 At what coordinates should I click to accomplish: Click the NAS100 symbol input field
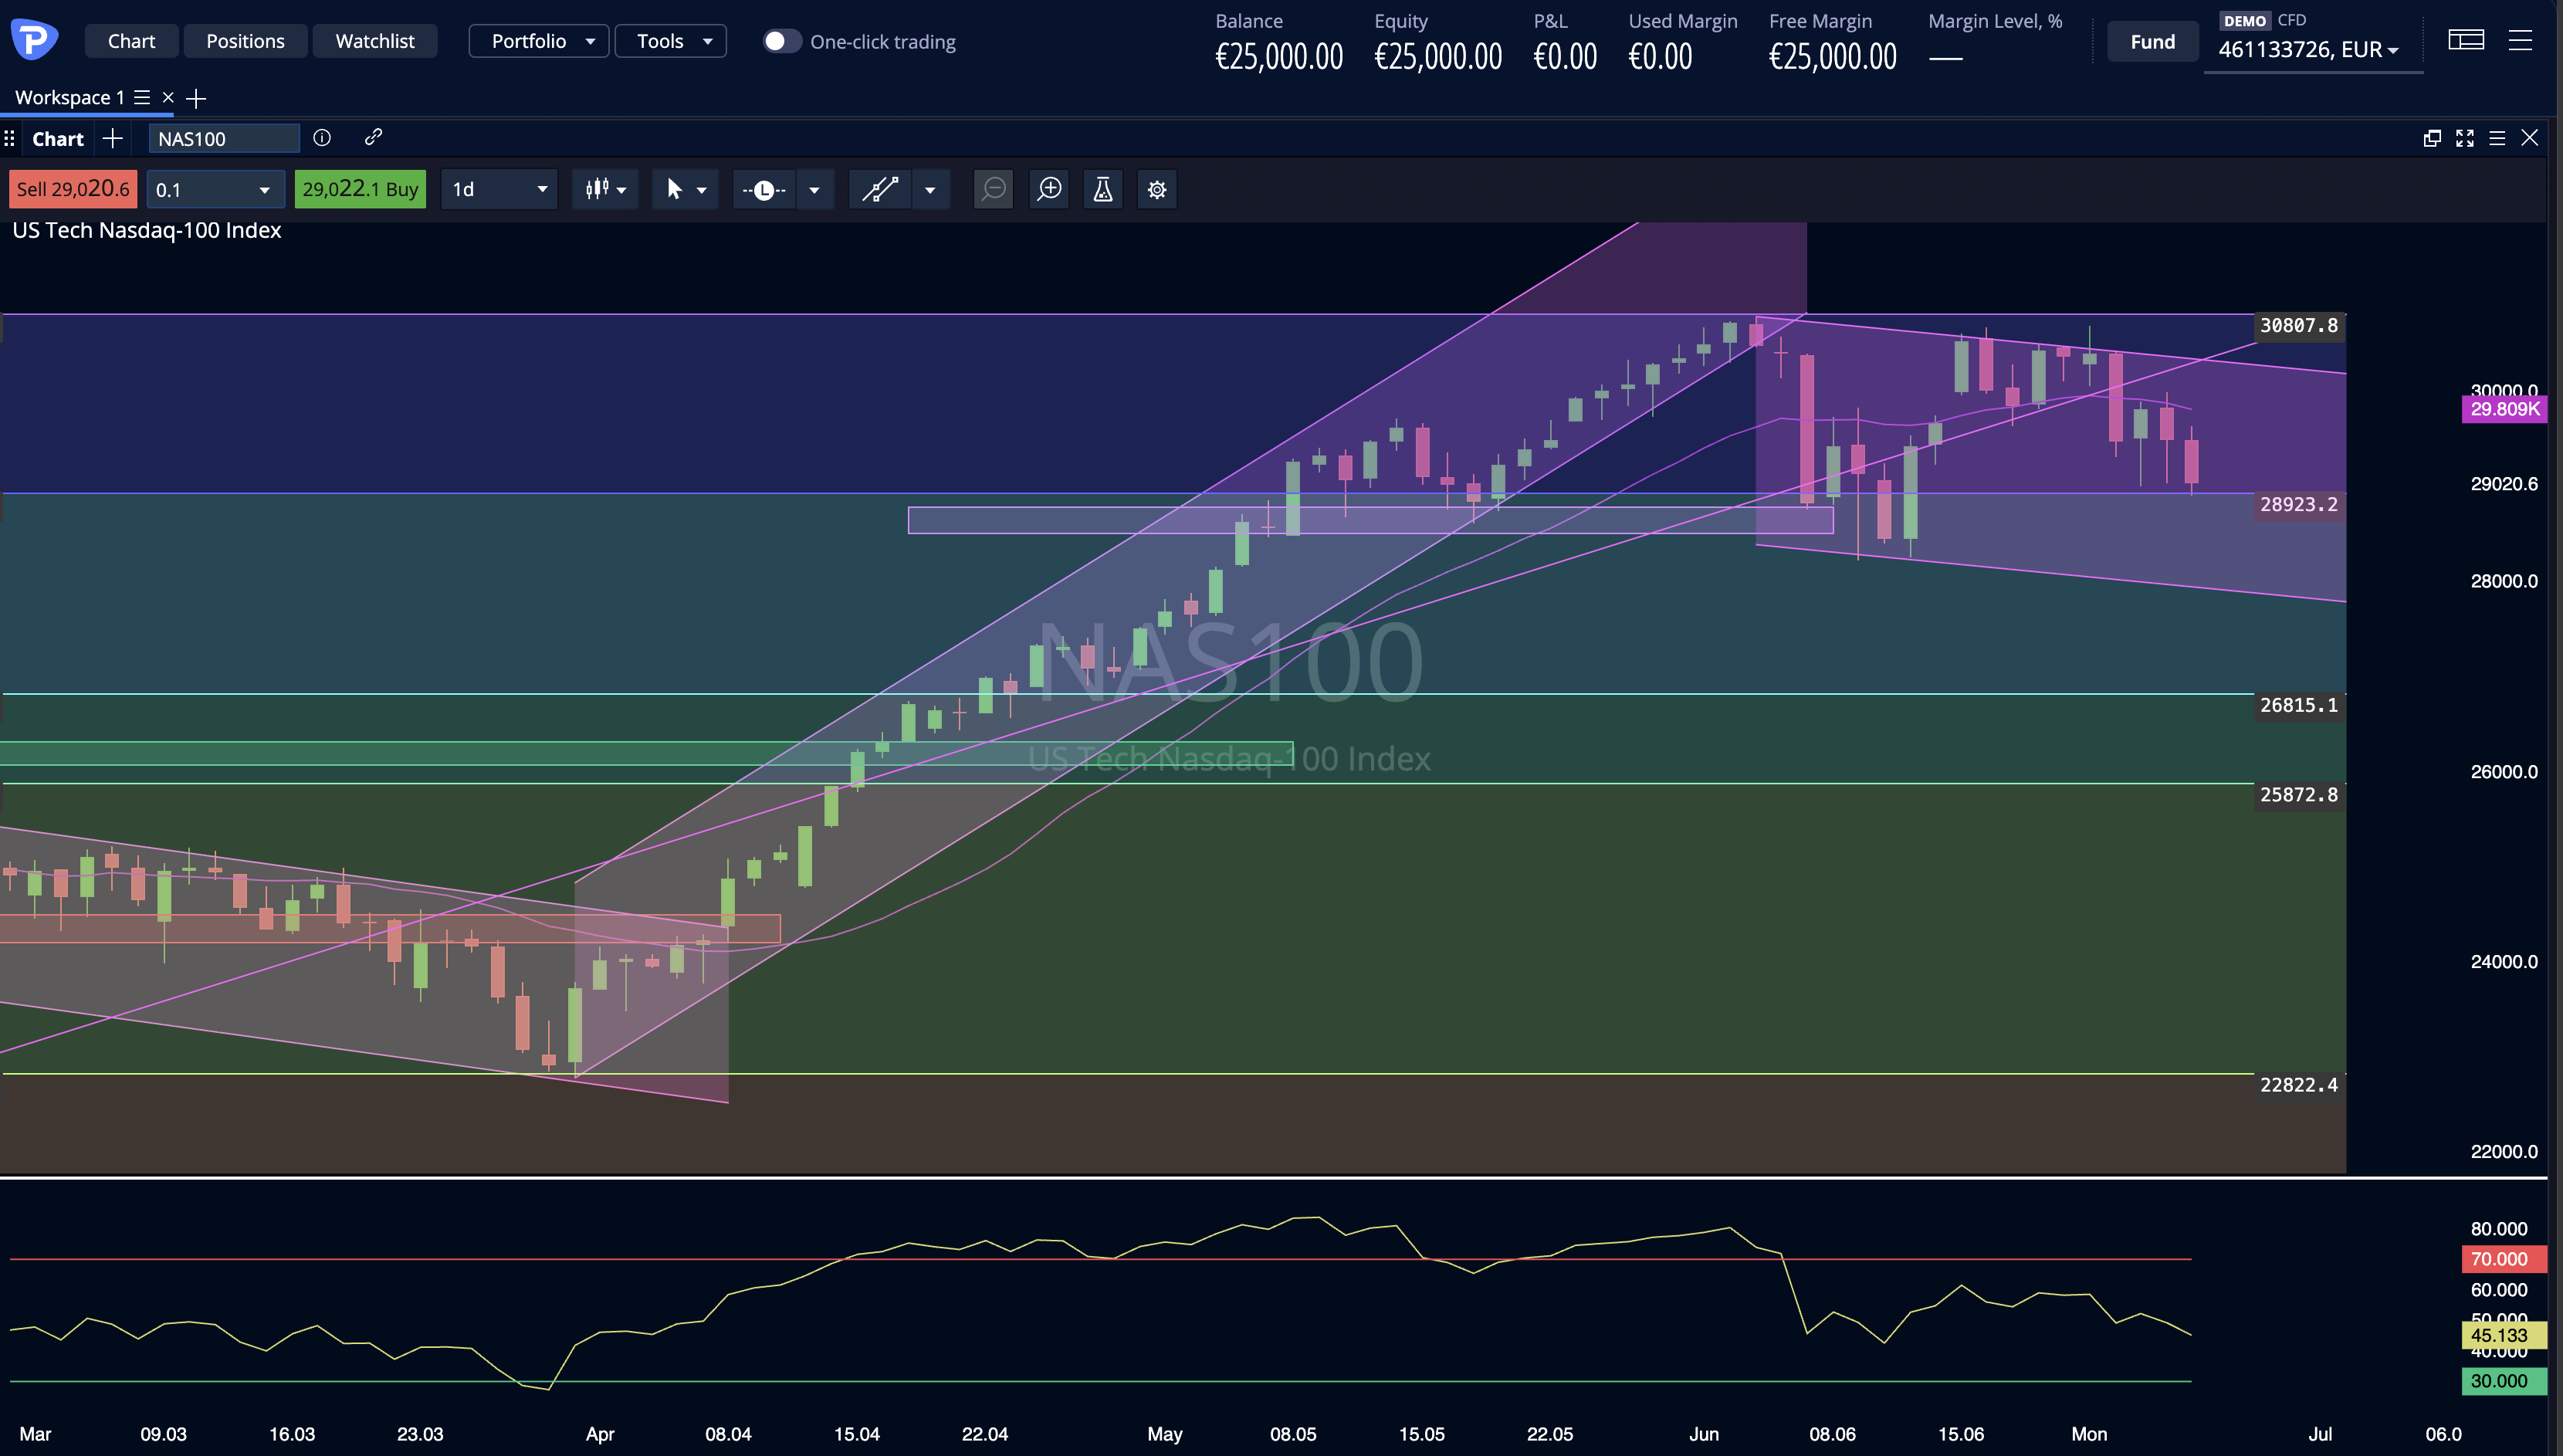click(224, 138)
